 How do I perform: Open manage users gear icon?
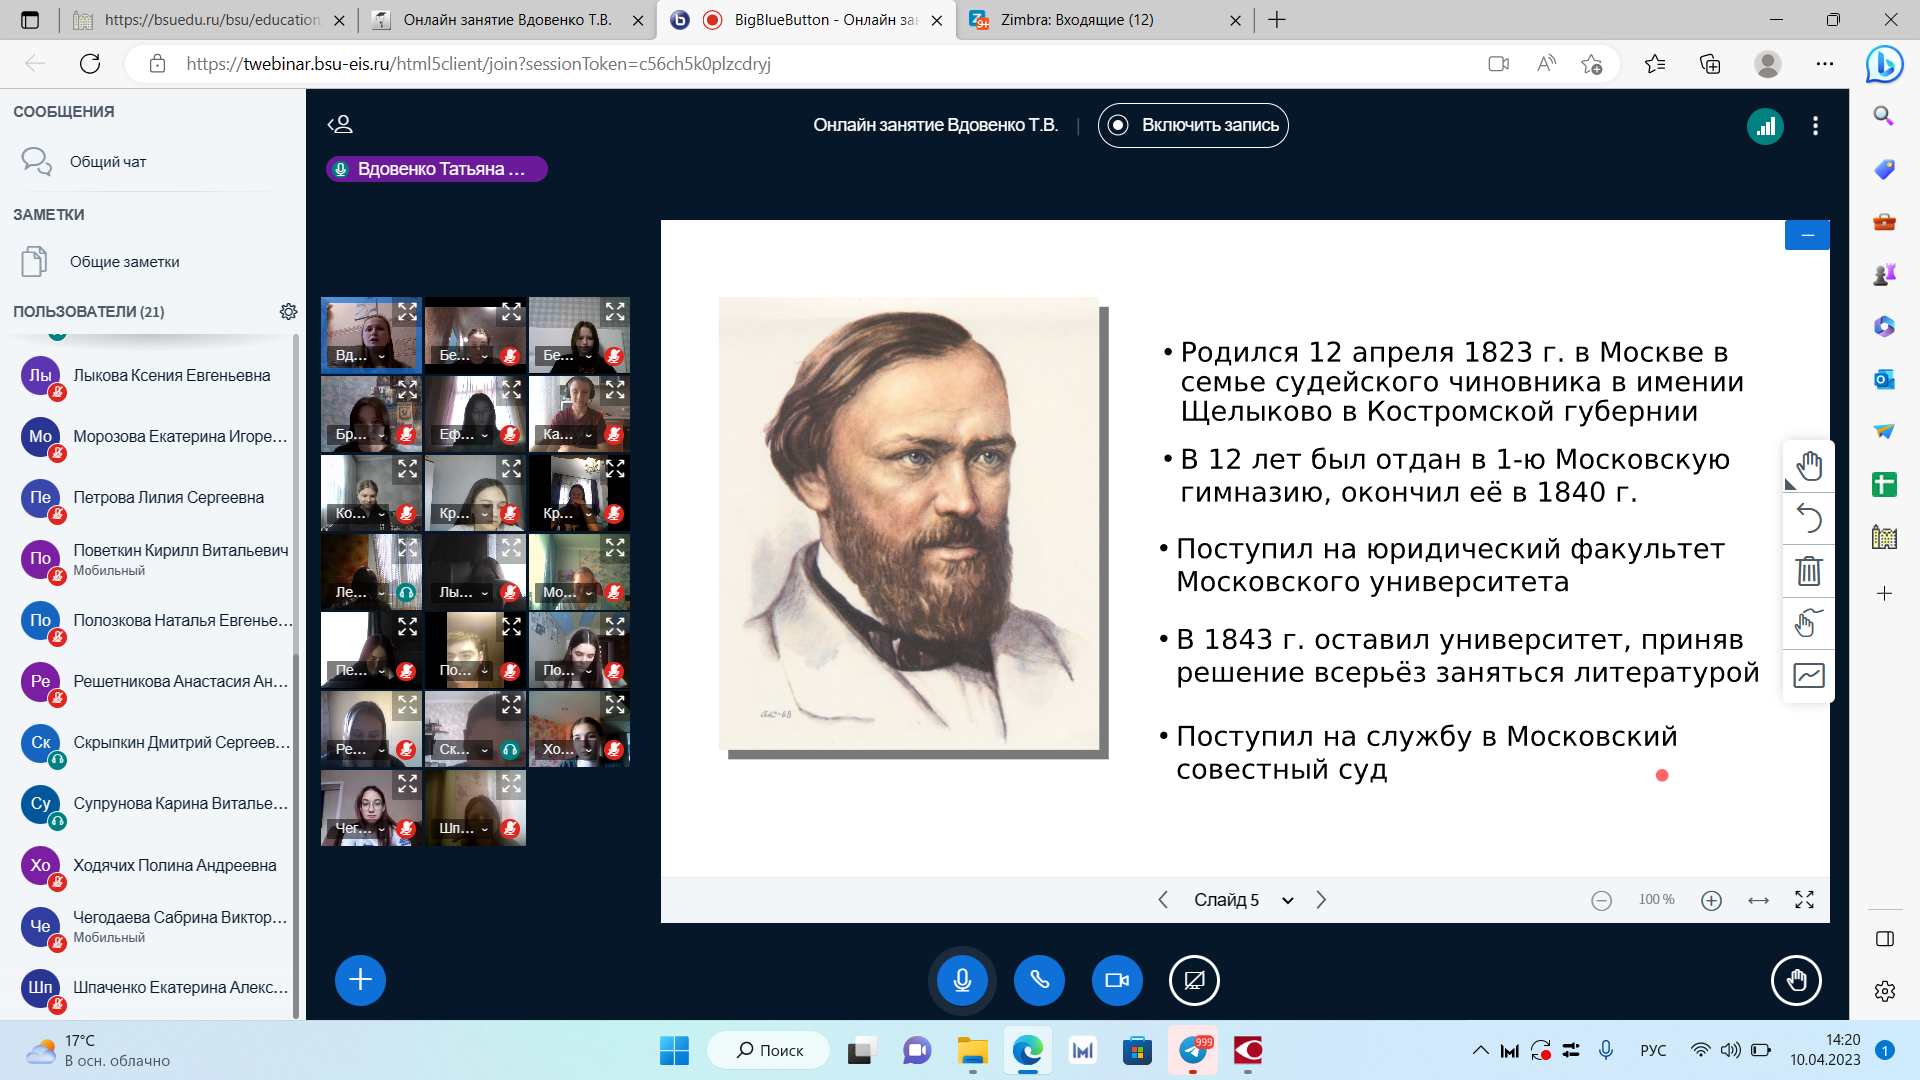[288, 312]
